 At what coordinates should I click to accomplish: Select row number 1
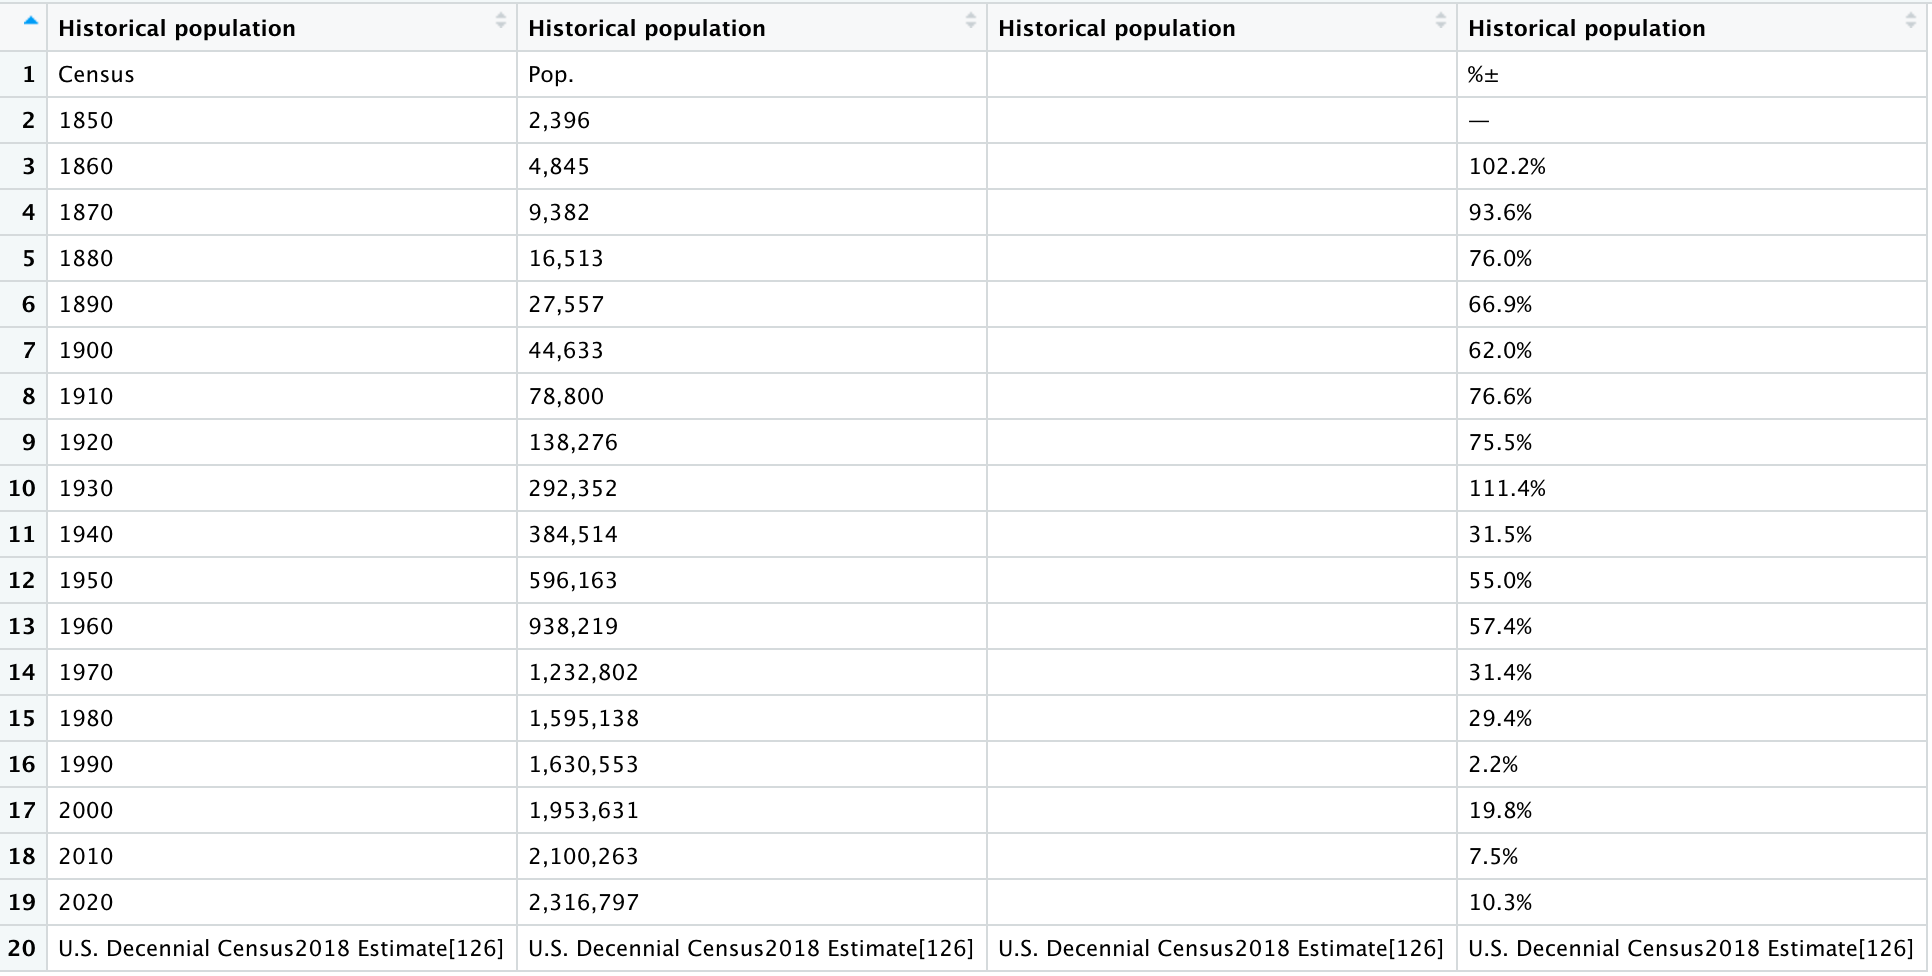click(28, 75)
